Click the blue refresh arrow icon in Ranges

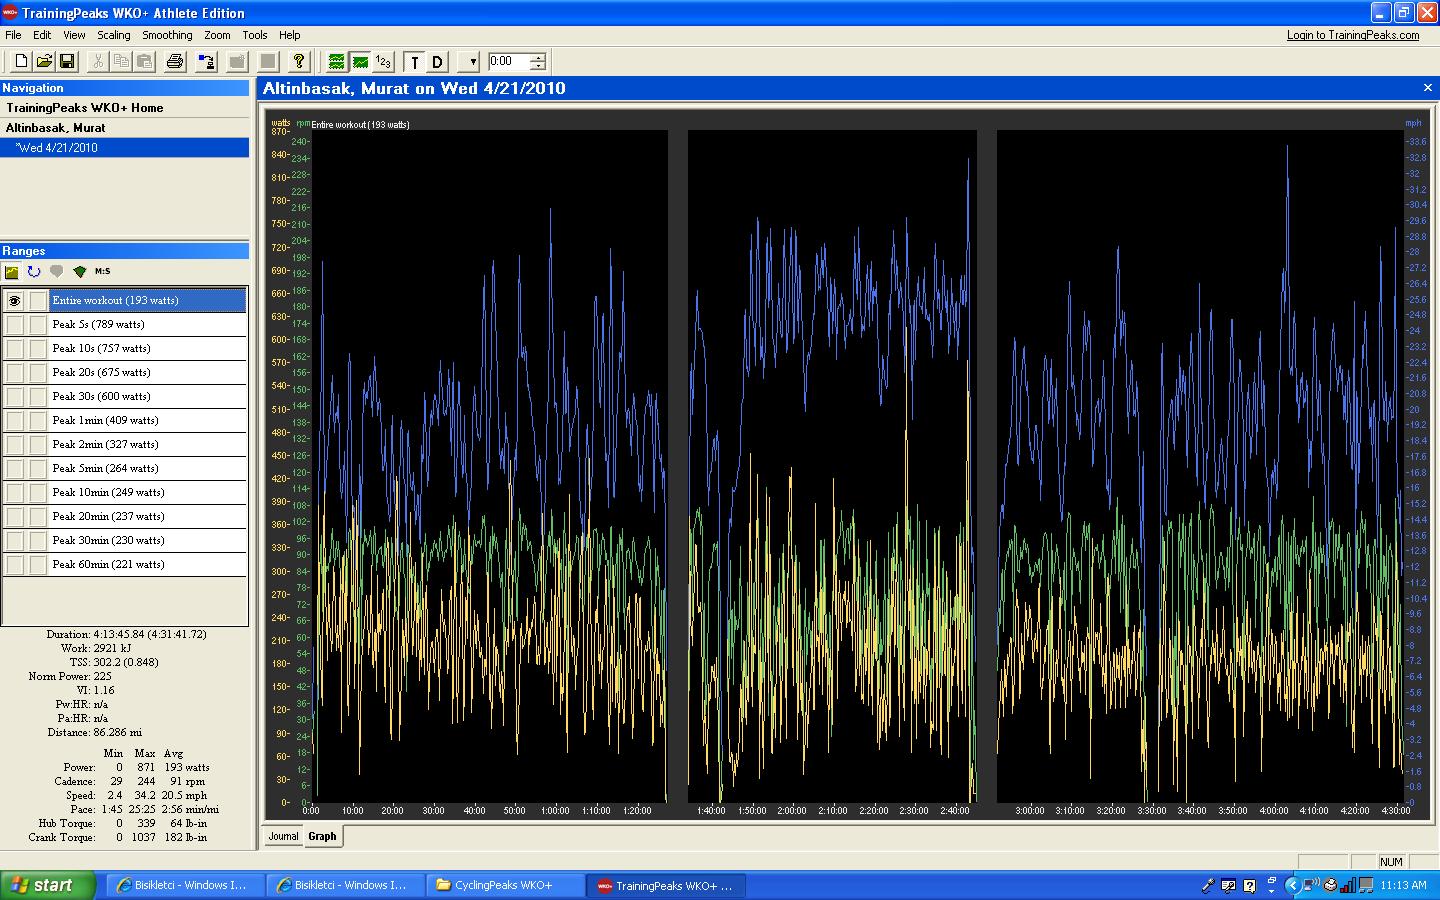(x=34, y=272)
